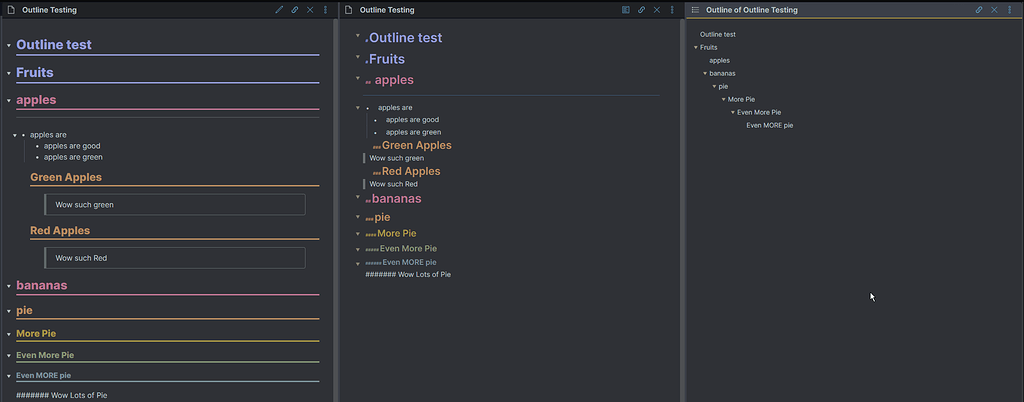This screenshot has height=402, width=1024.
Task: Jump to 'apples' from Outline tree
Action: pyautogui.click(x=719, y=61)
